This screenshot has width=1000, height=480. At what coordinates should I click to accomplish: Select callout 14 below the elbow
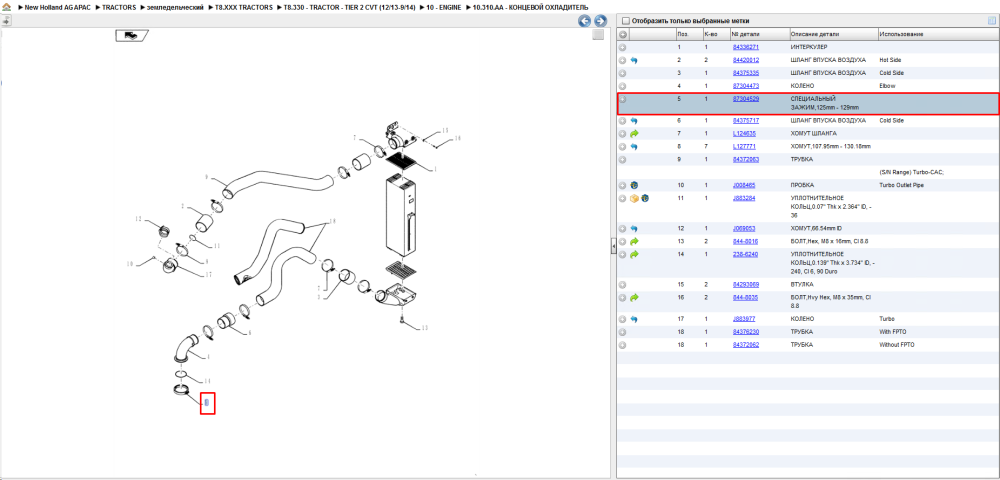pos(207,381)
